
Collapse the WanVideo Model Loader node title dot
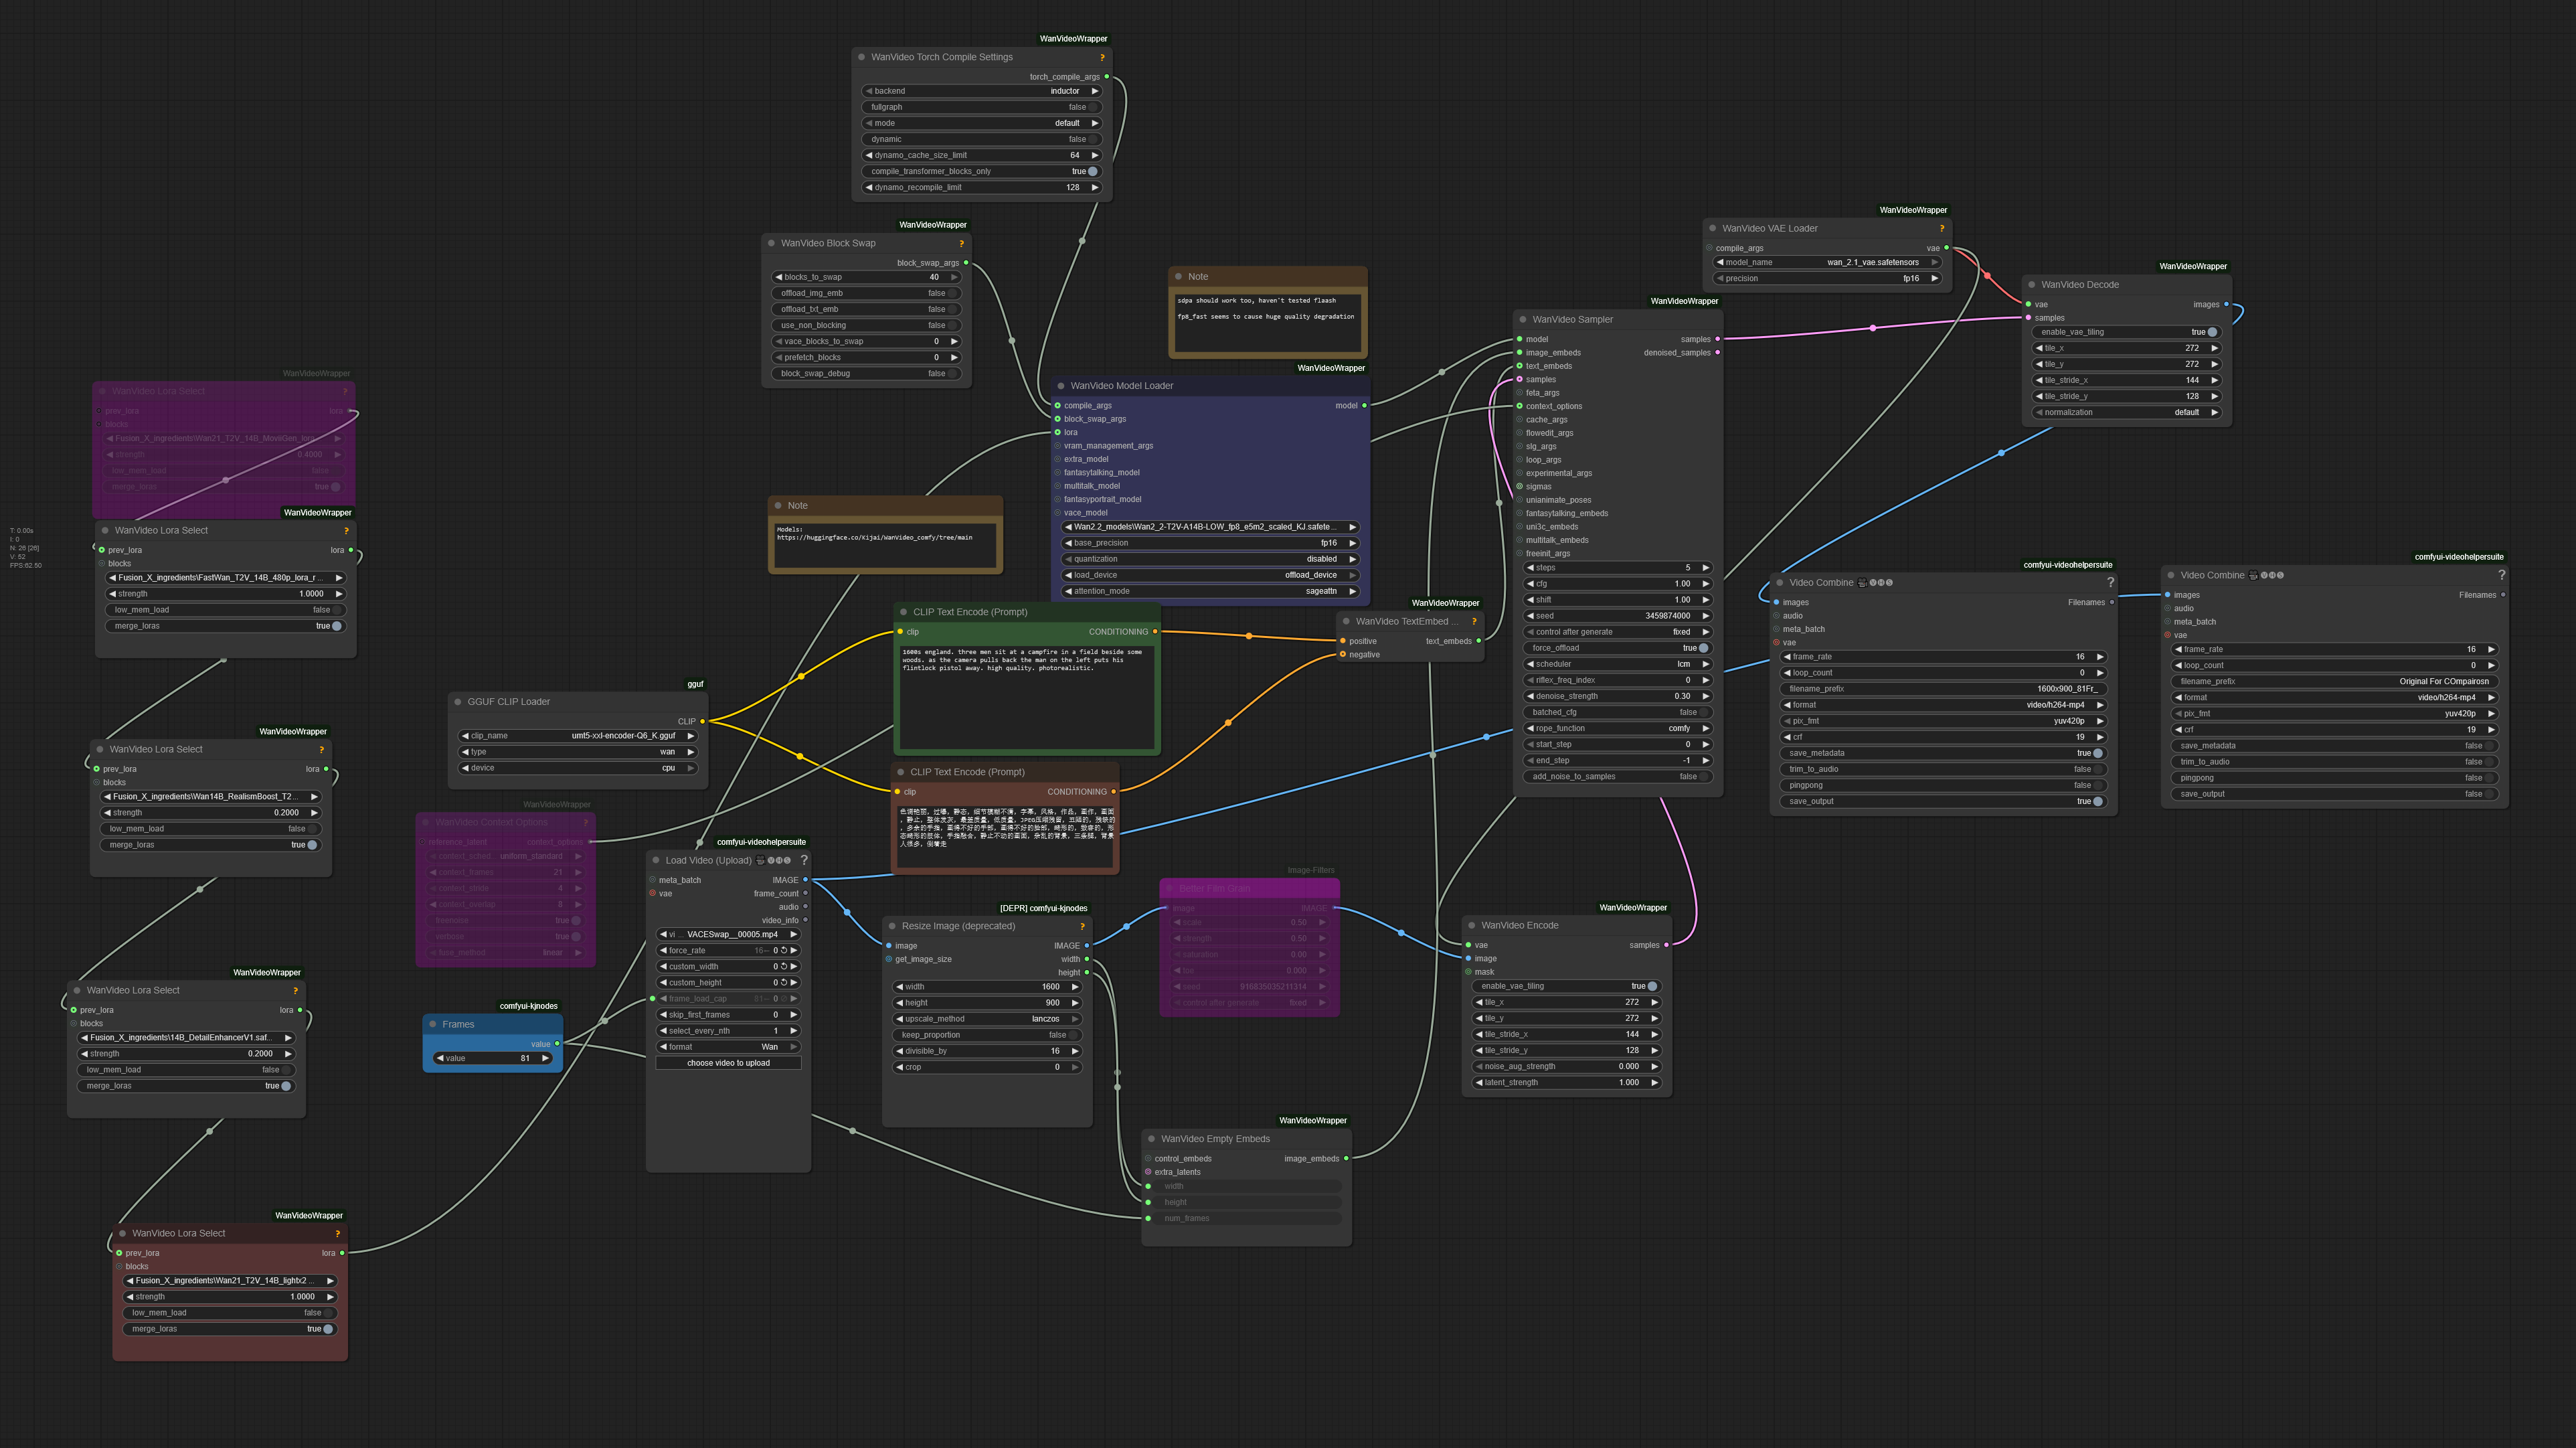click(1062, 385)
